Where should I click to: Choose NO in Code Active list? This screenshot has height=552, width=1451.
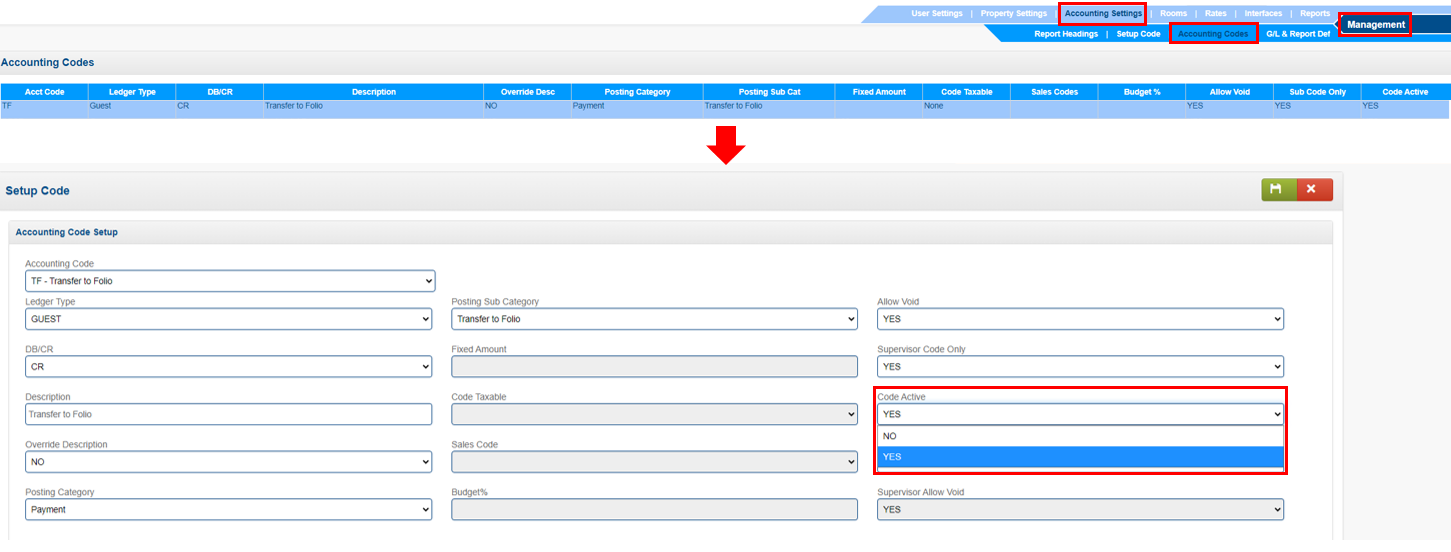click(1080, 436)
